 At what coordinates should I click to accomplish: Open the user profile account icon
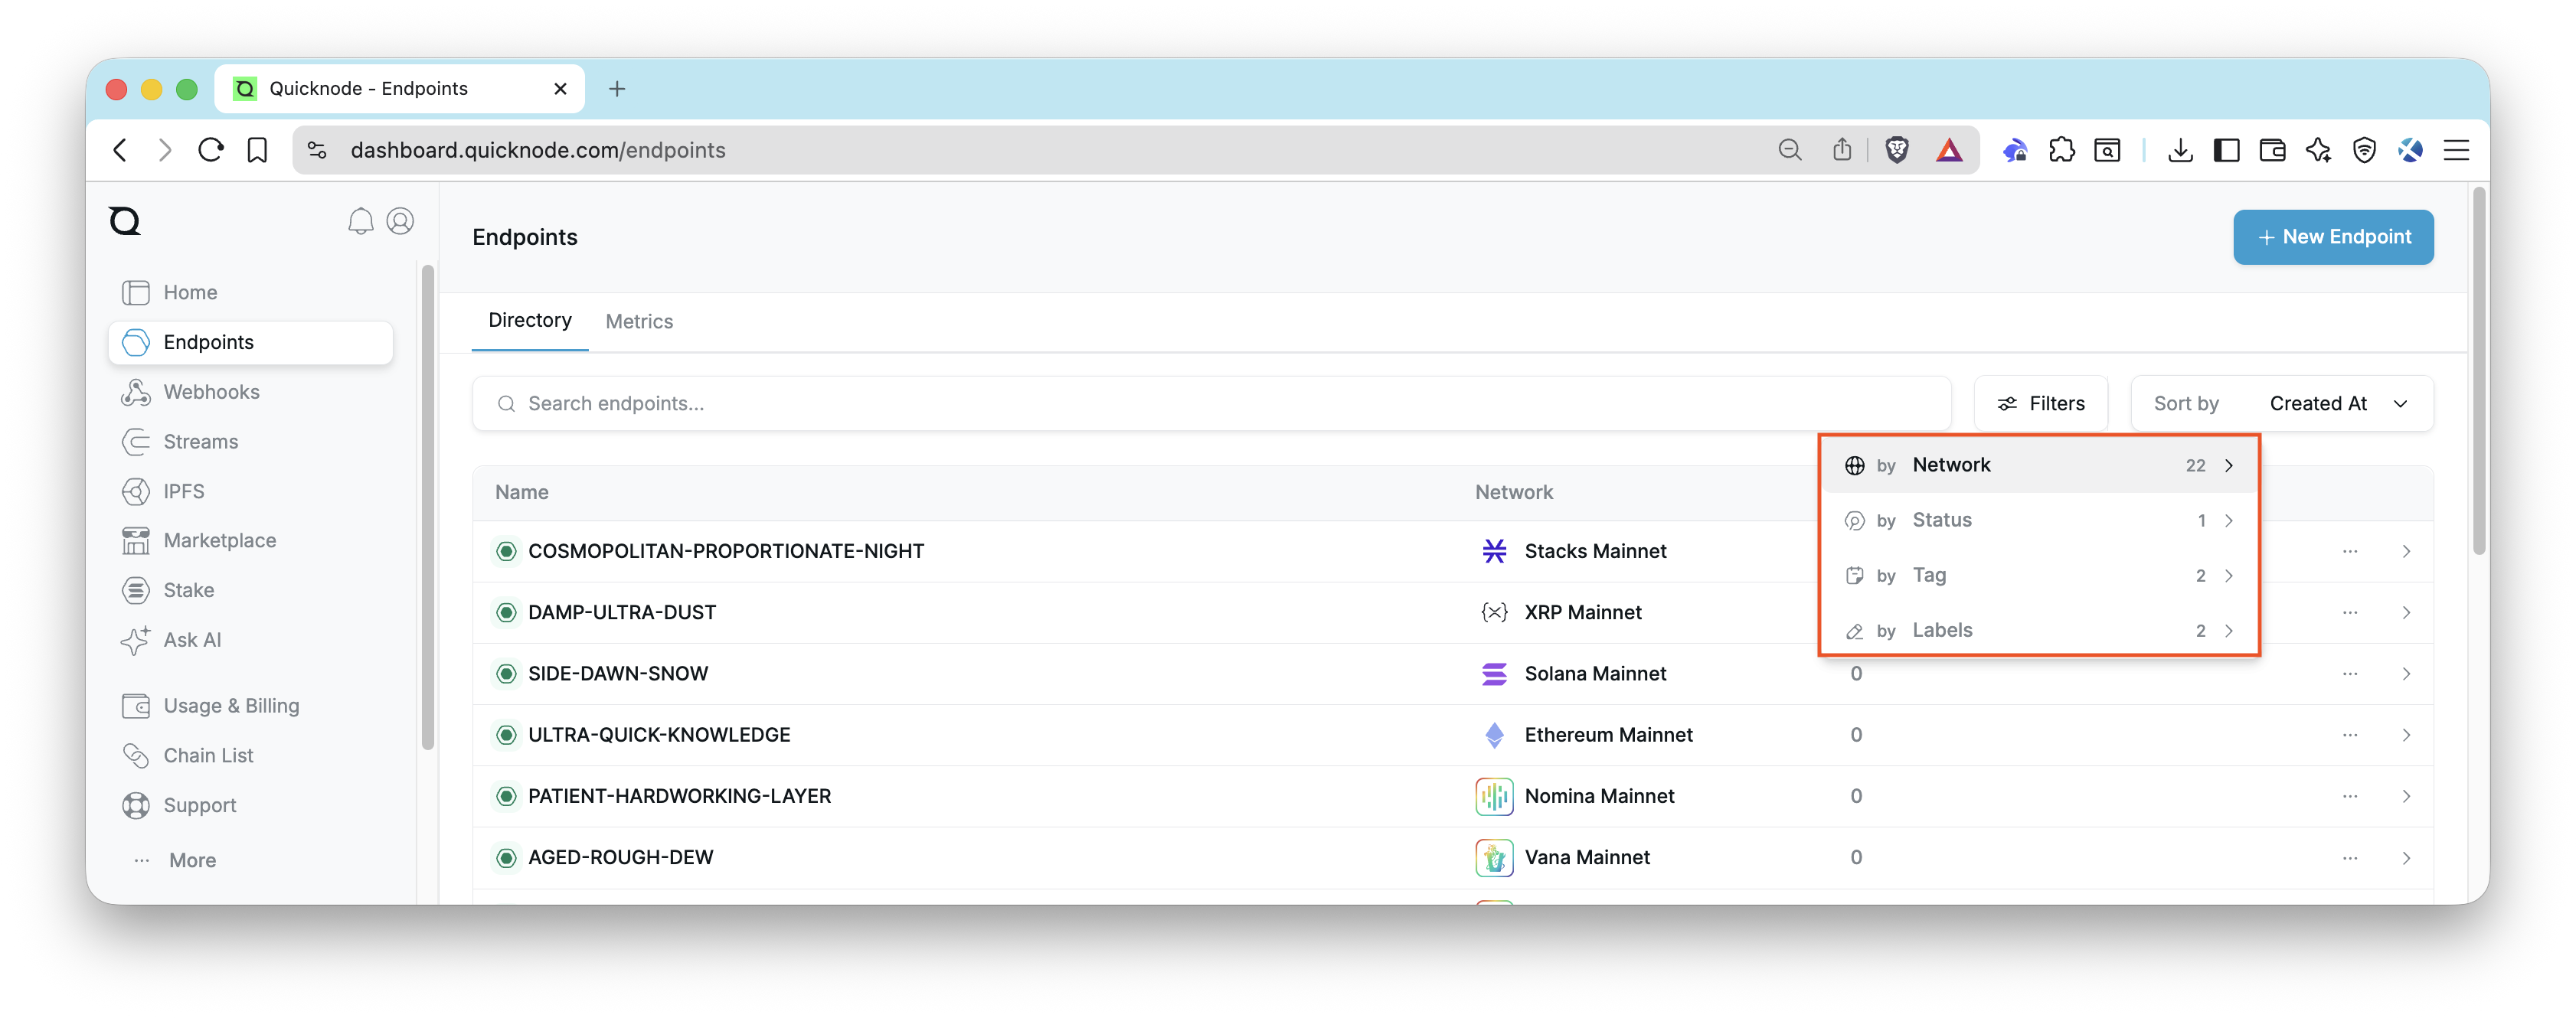[400, 221]
